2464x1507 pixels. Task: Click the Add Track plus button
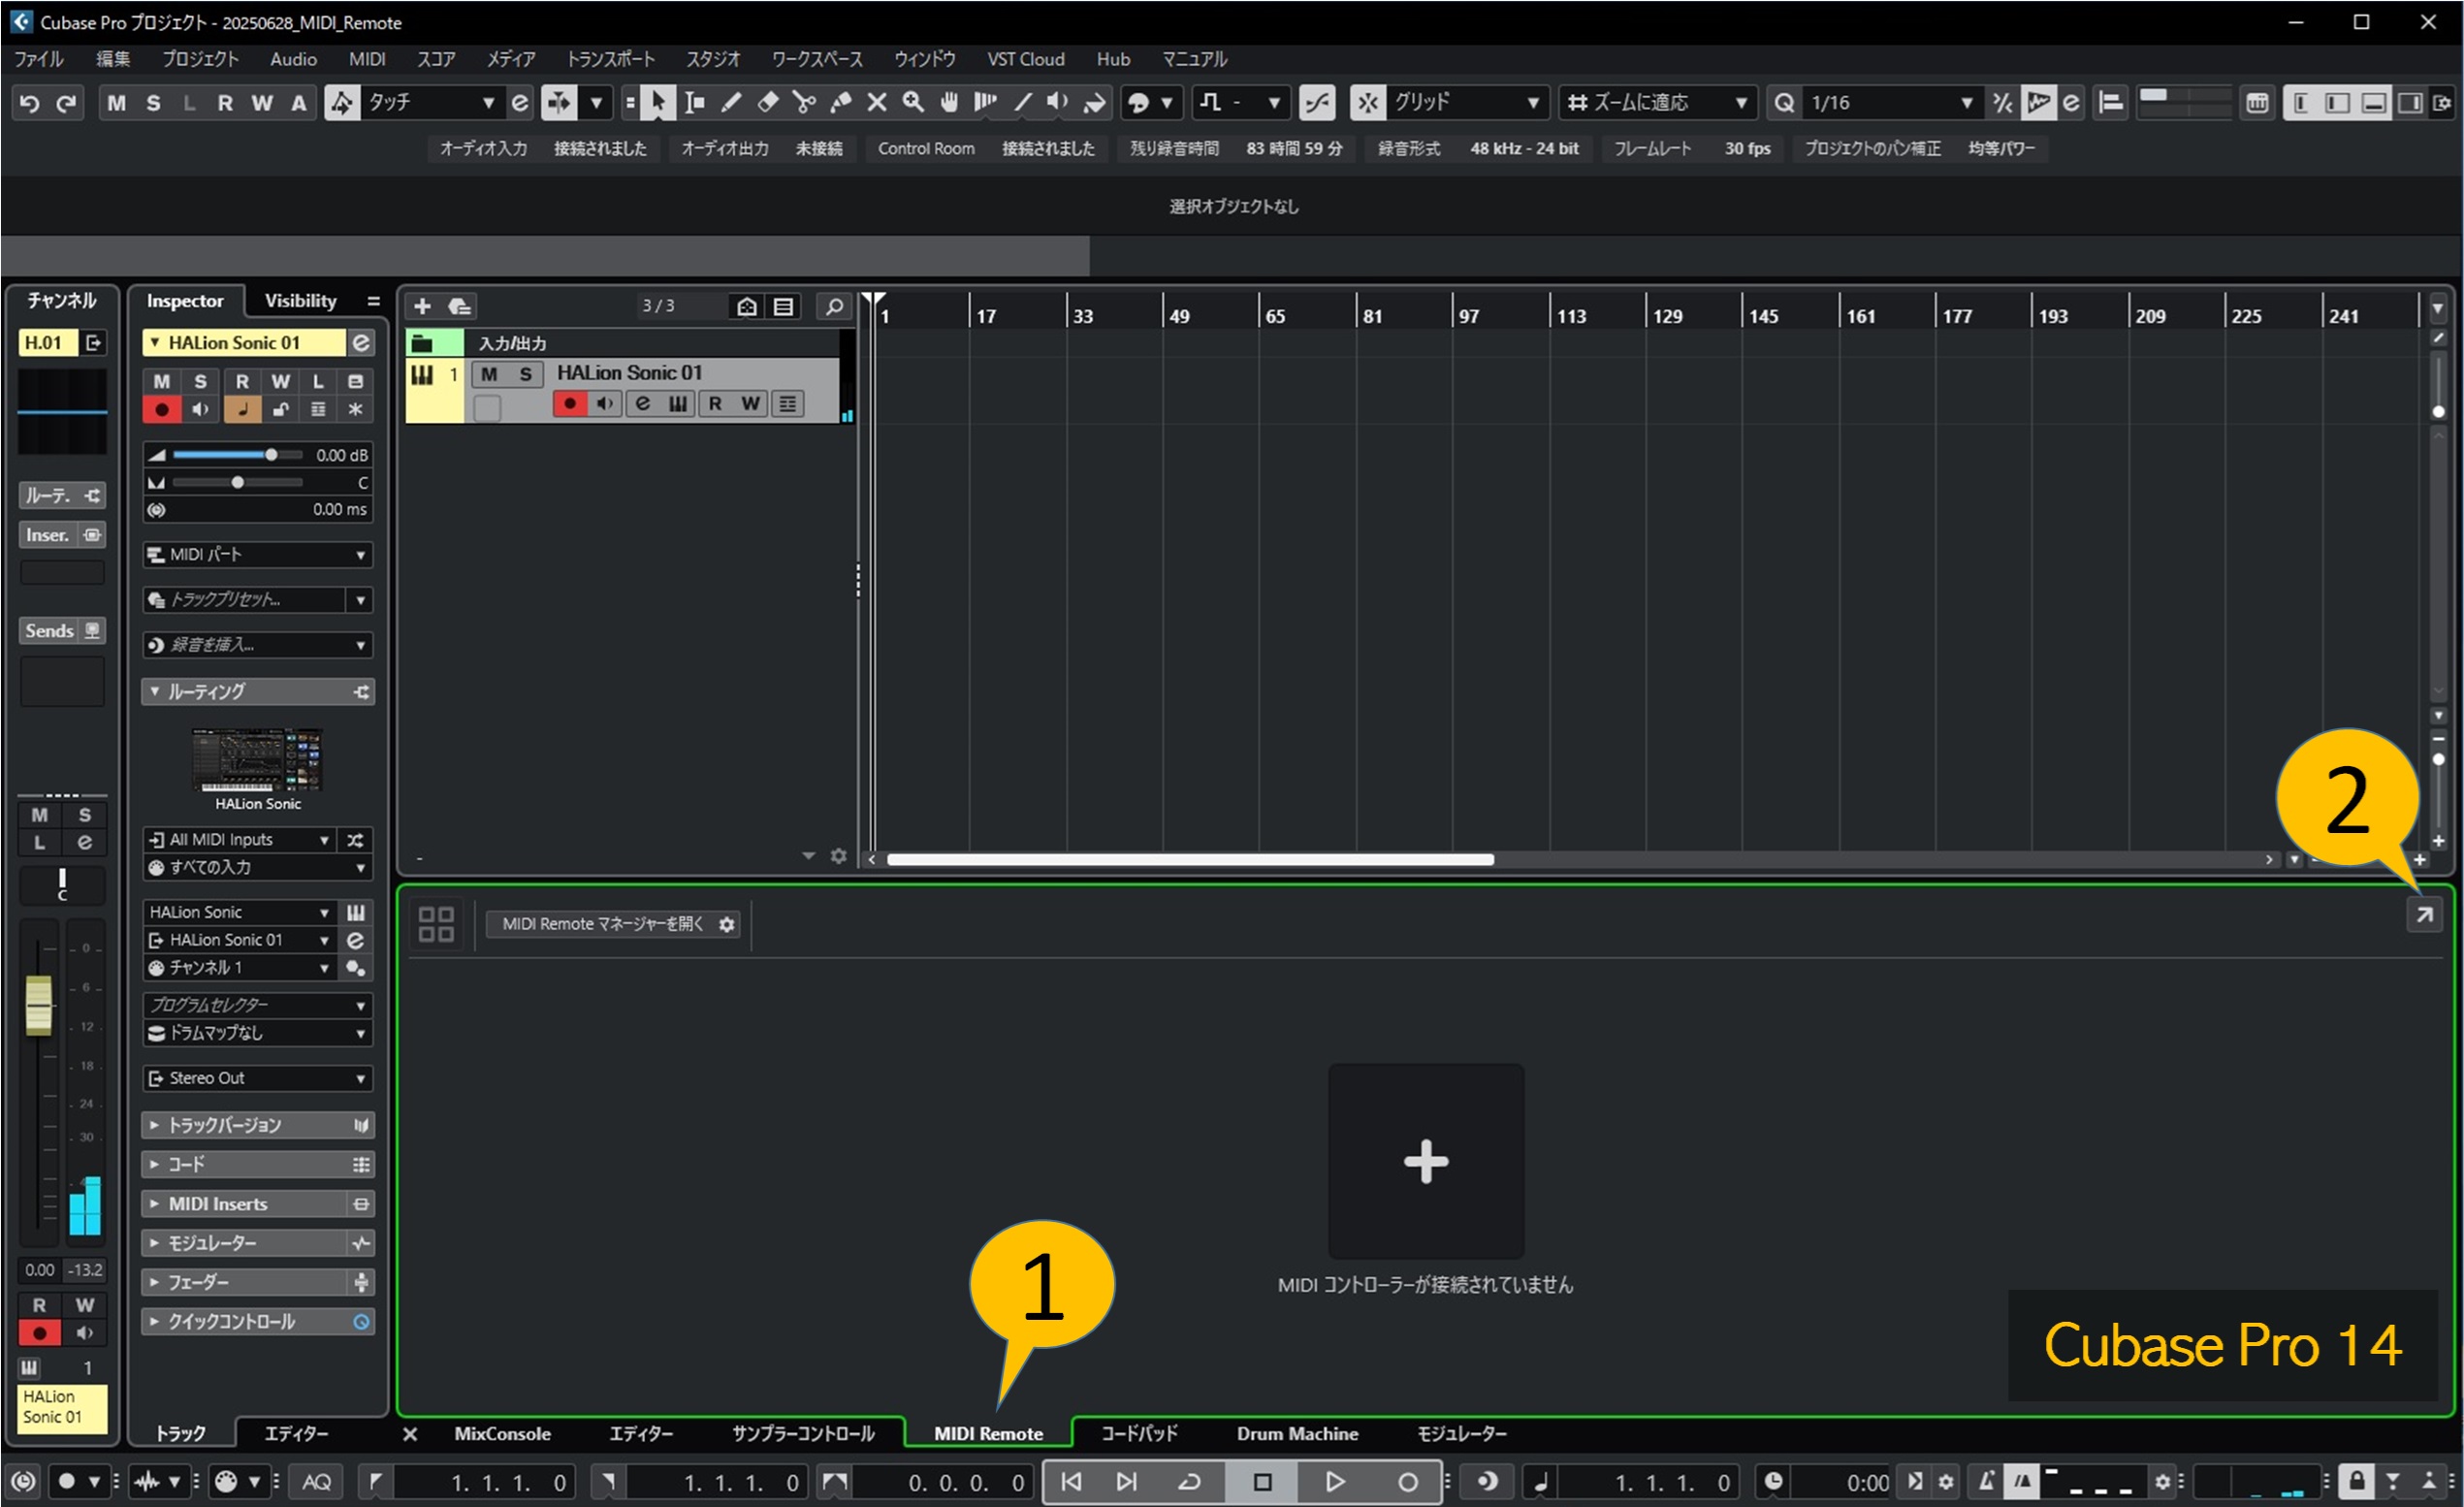pos(422,306)
